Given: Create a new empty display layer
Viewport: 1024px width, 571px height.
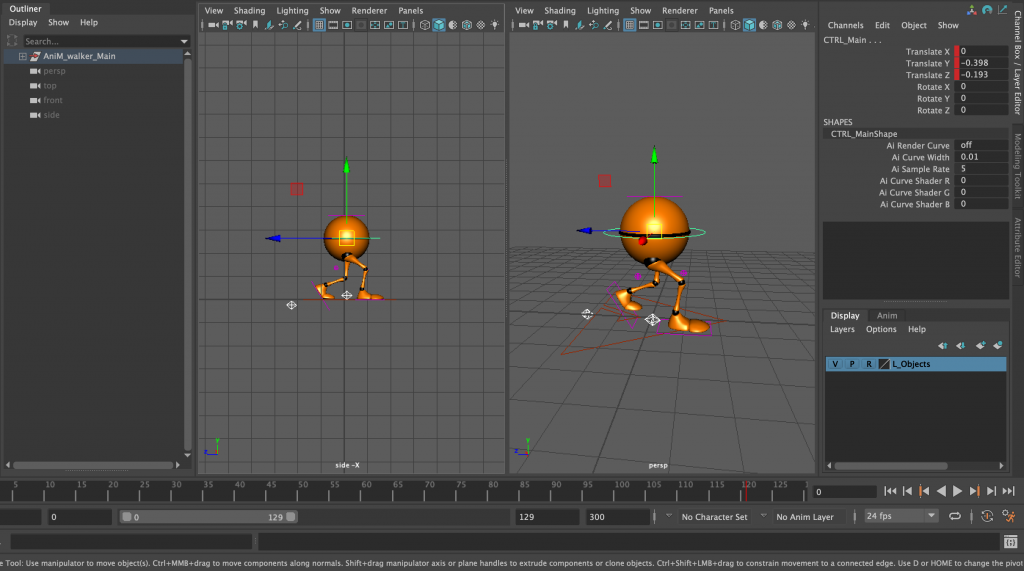Looking at the screenshot, I should click(x=981, y=346).
